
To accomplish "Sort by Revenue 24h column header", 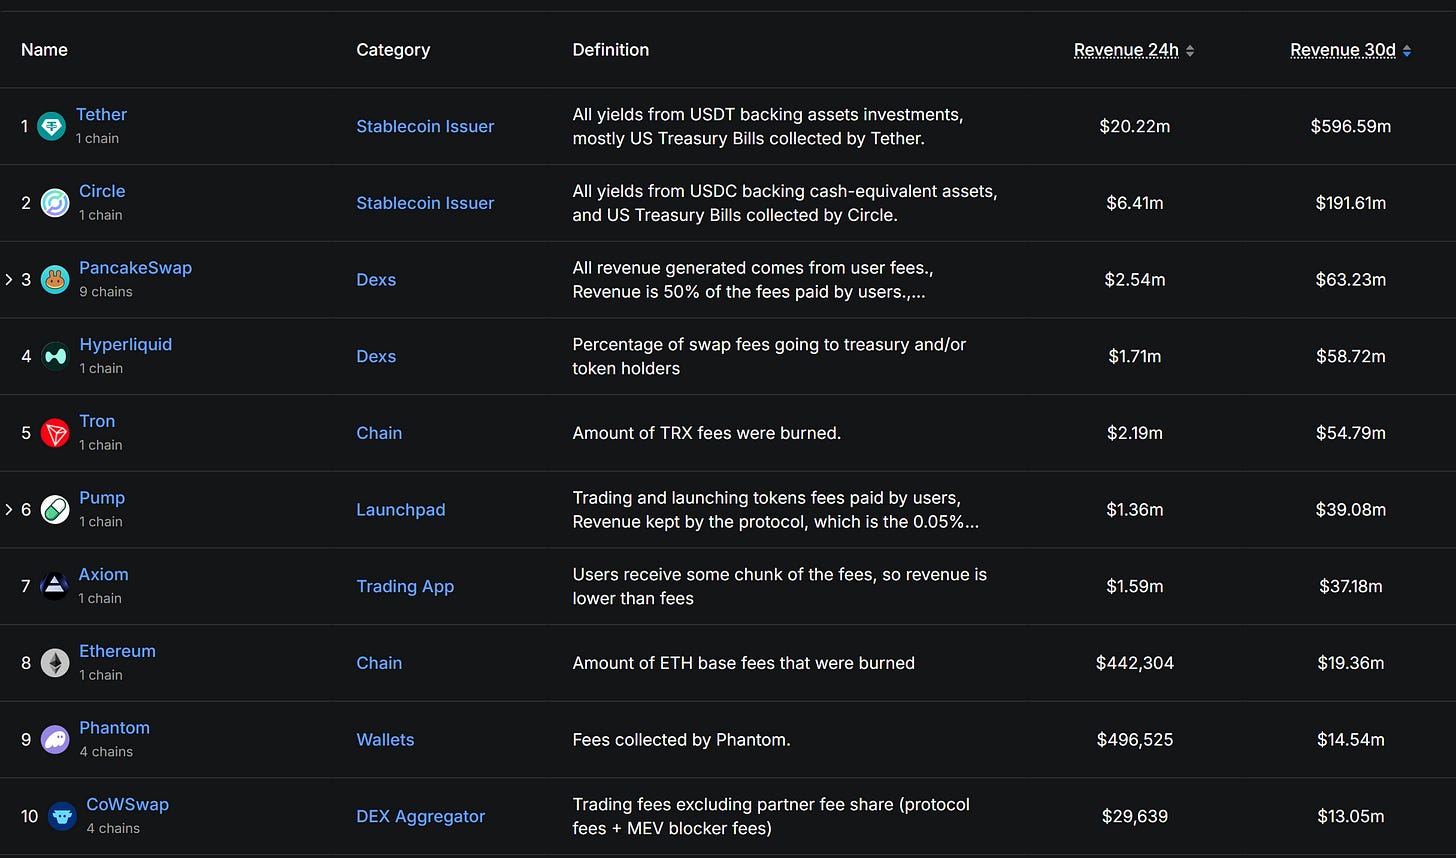I will tap(1126, 50).
